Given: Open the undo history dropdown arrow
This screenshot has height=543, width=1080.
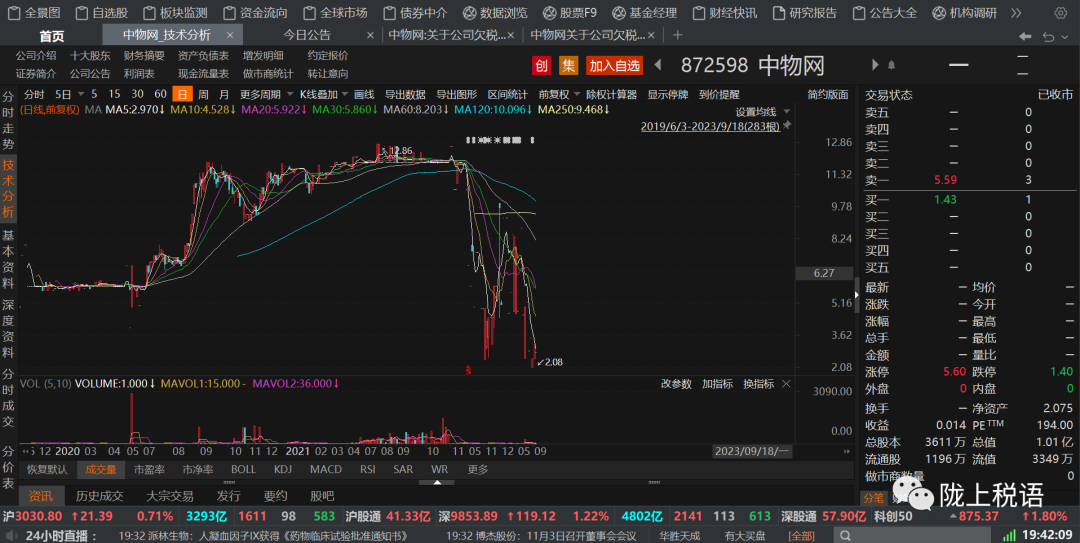Looking at the screenshot, I should (x=1066, y=37).
